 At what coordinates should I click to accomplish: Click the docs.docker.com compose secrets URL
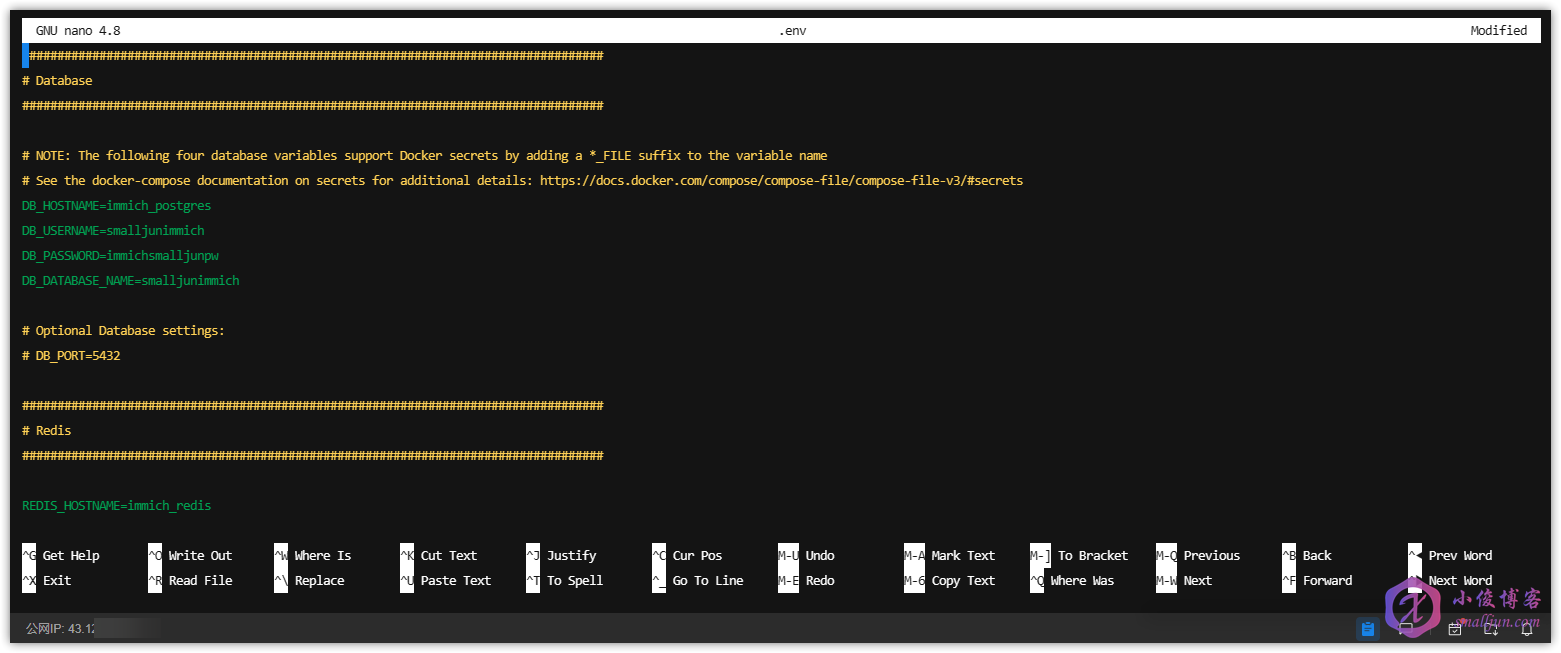(x=781, y=181)
